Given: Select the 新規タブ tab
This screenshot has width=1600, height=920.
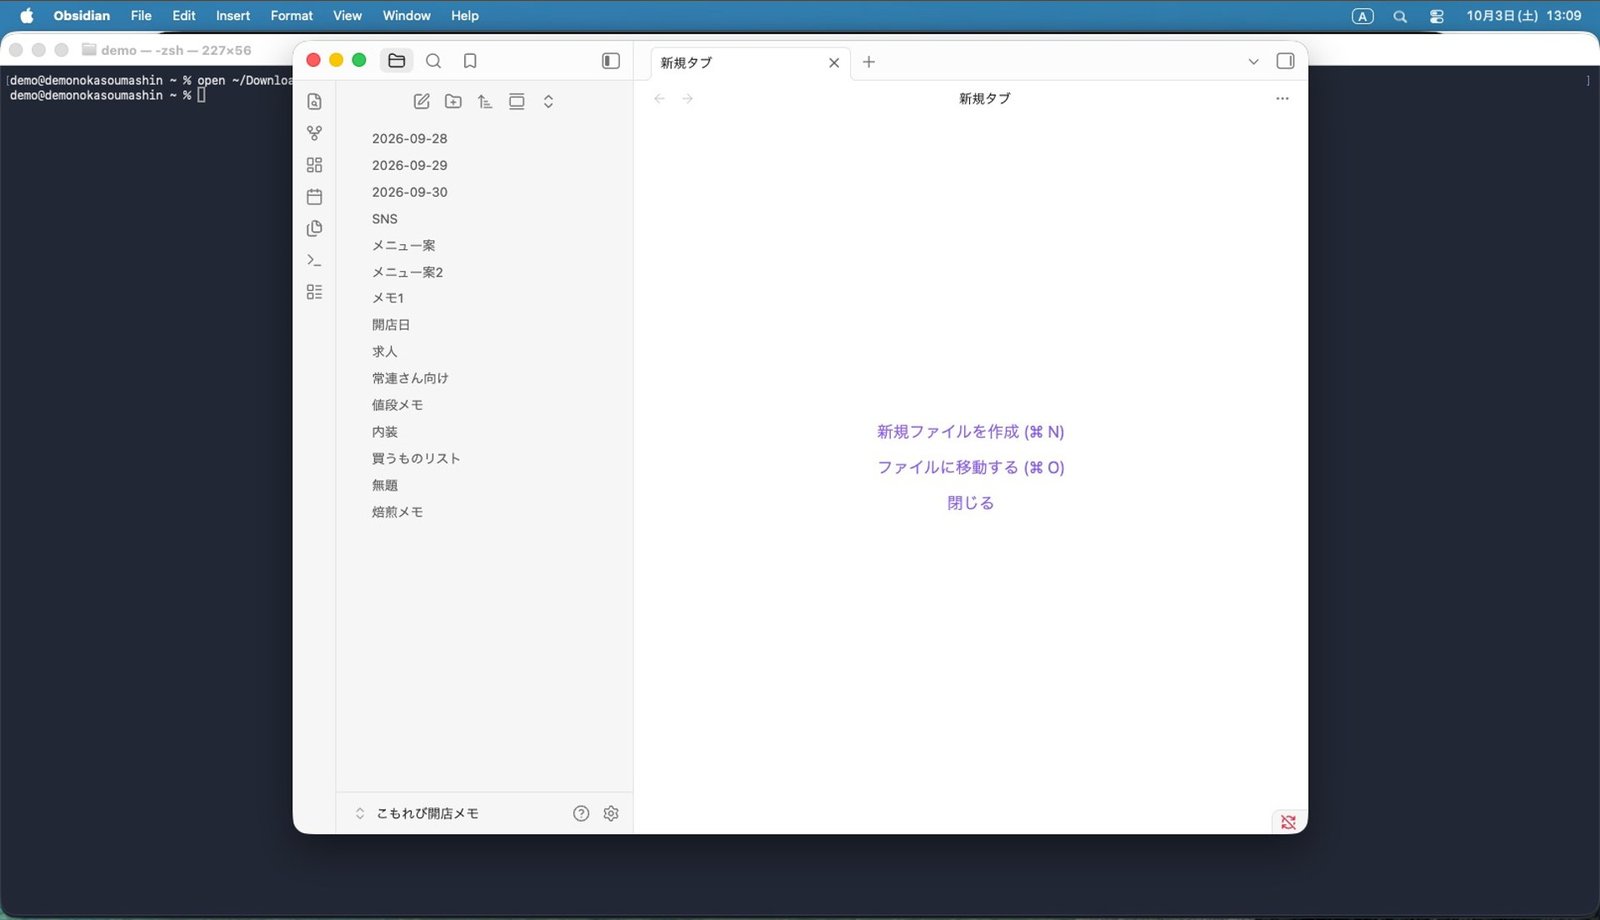Looking at the screenshot, I should (x=750, y=62).
